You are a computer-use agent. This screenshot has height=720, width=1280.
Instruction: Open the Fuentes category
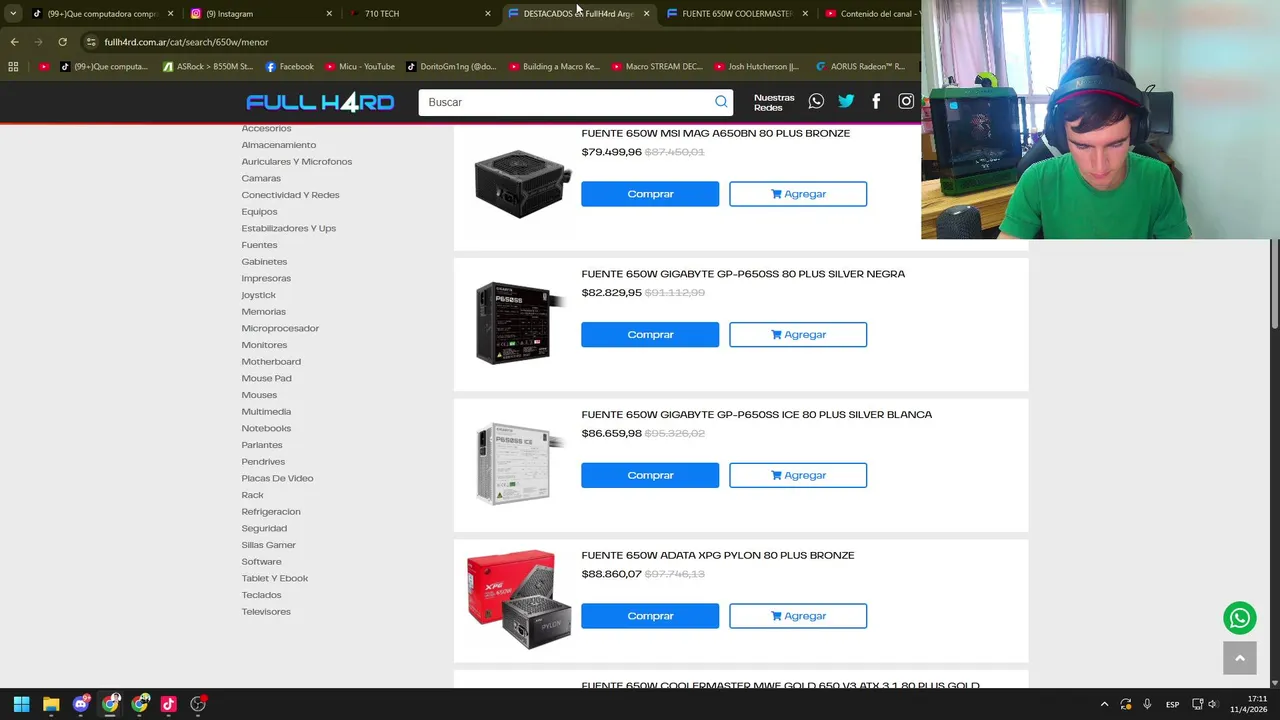pos(259,245)
